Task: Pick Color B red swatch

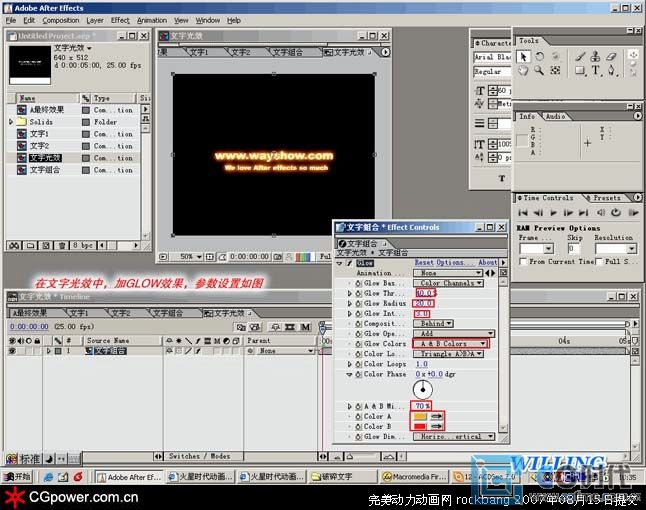Action: point(420,426)
